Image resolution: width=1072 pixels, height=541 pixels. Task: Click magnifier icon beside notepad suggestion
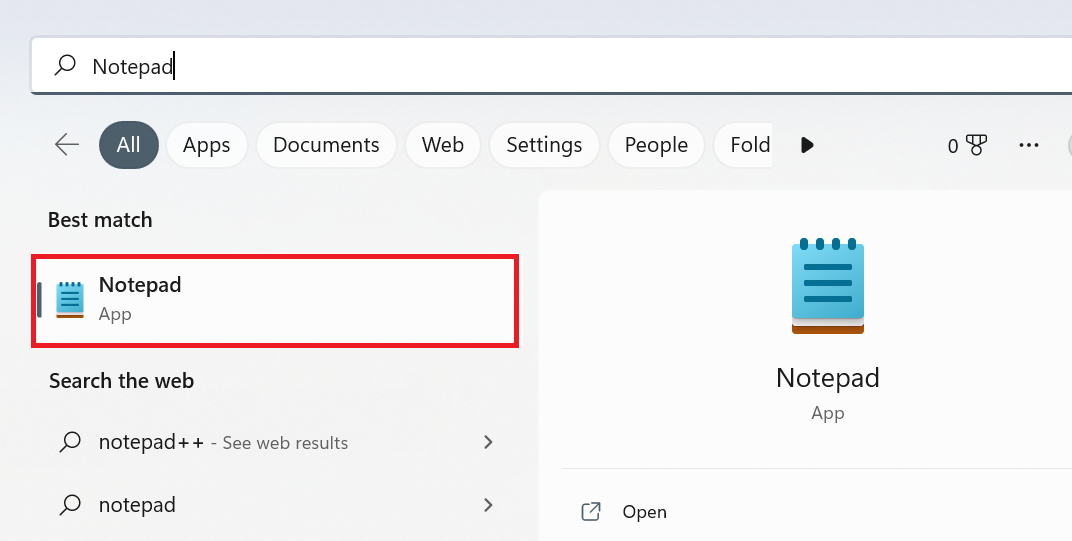coord(70,505)
